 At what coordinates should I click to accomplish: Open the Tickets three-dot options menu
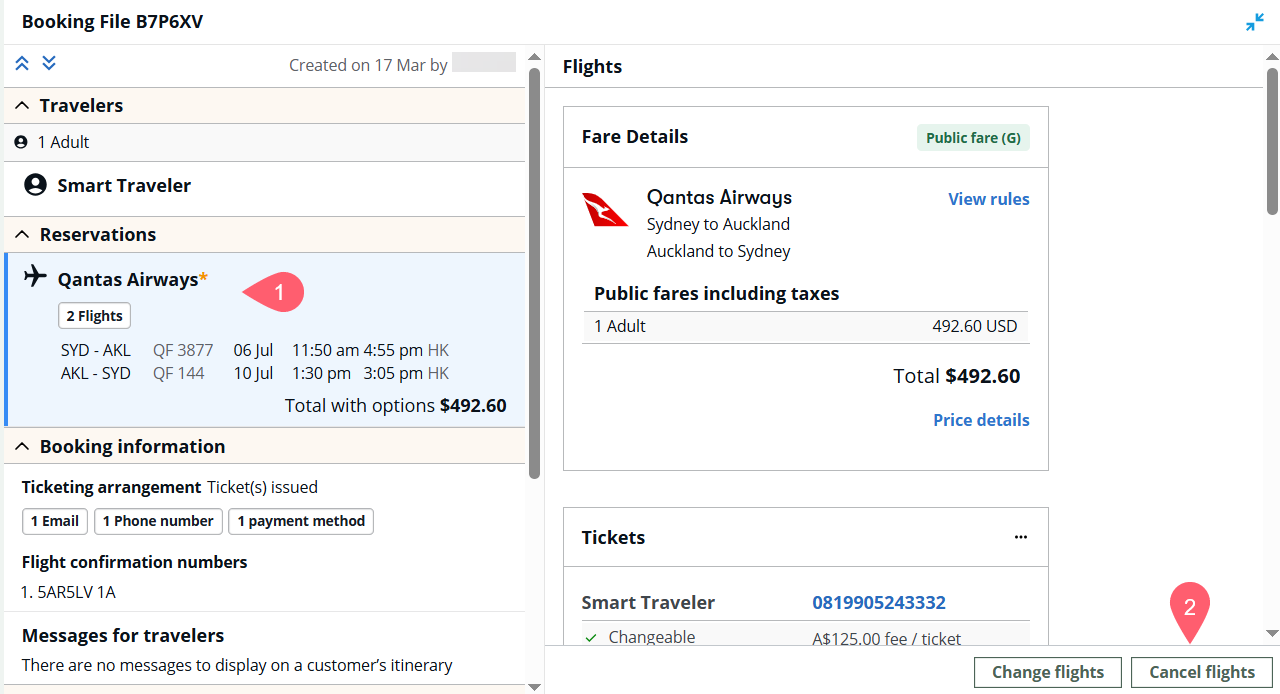1020,537
